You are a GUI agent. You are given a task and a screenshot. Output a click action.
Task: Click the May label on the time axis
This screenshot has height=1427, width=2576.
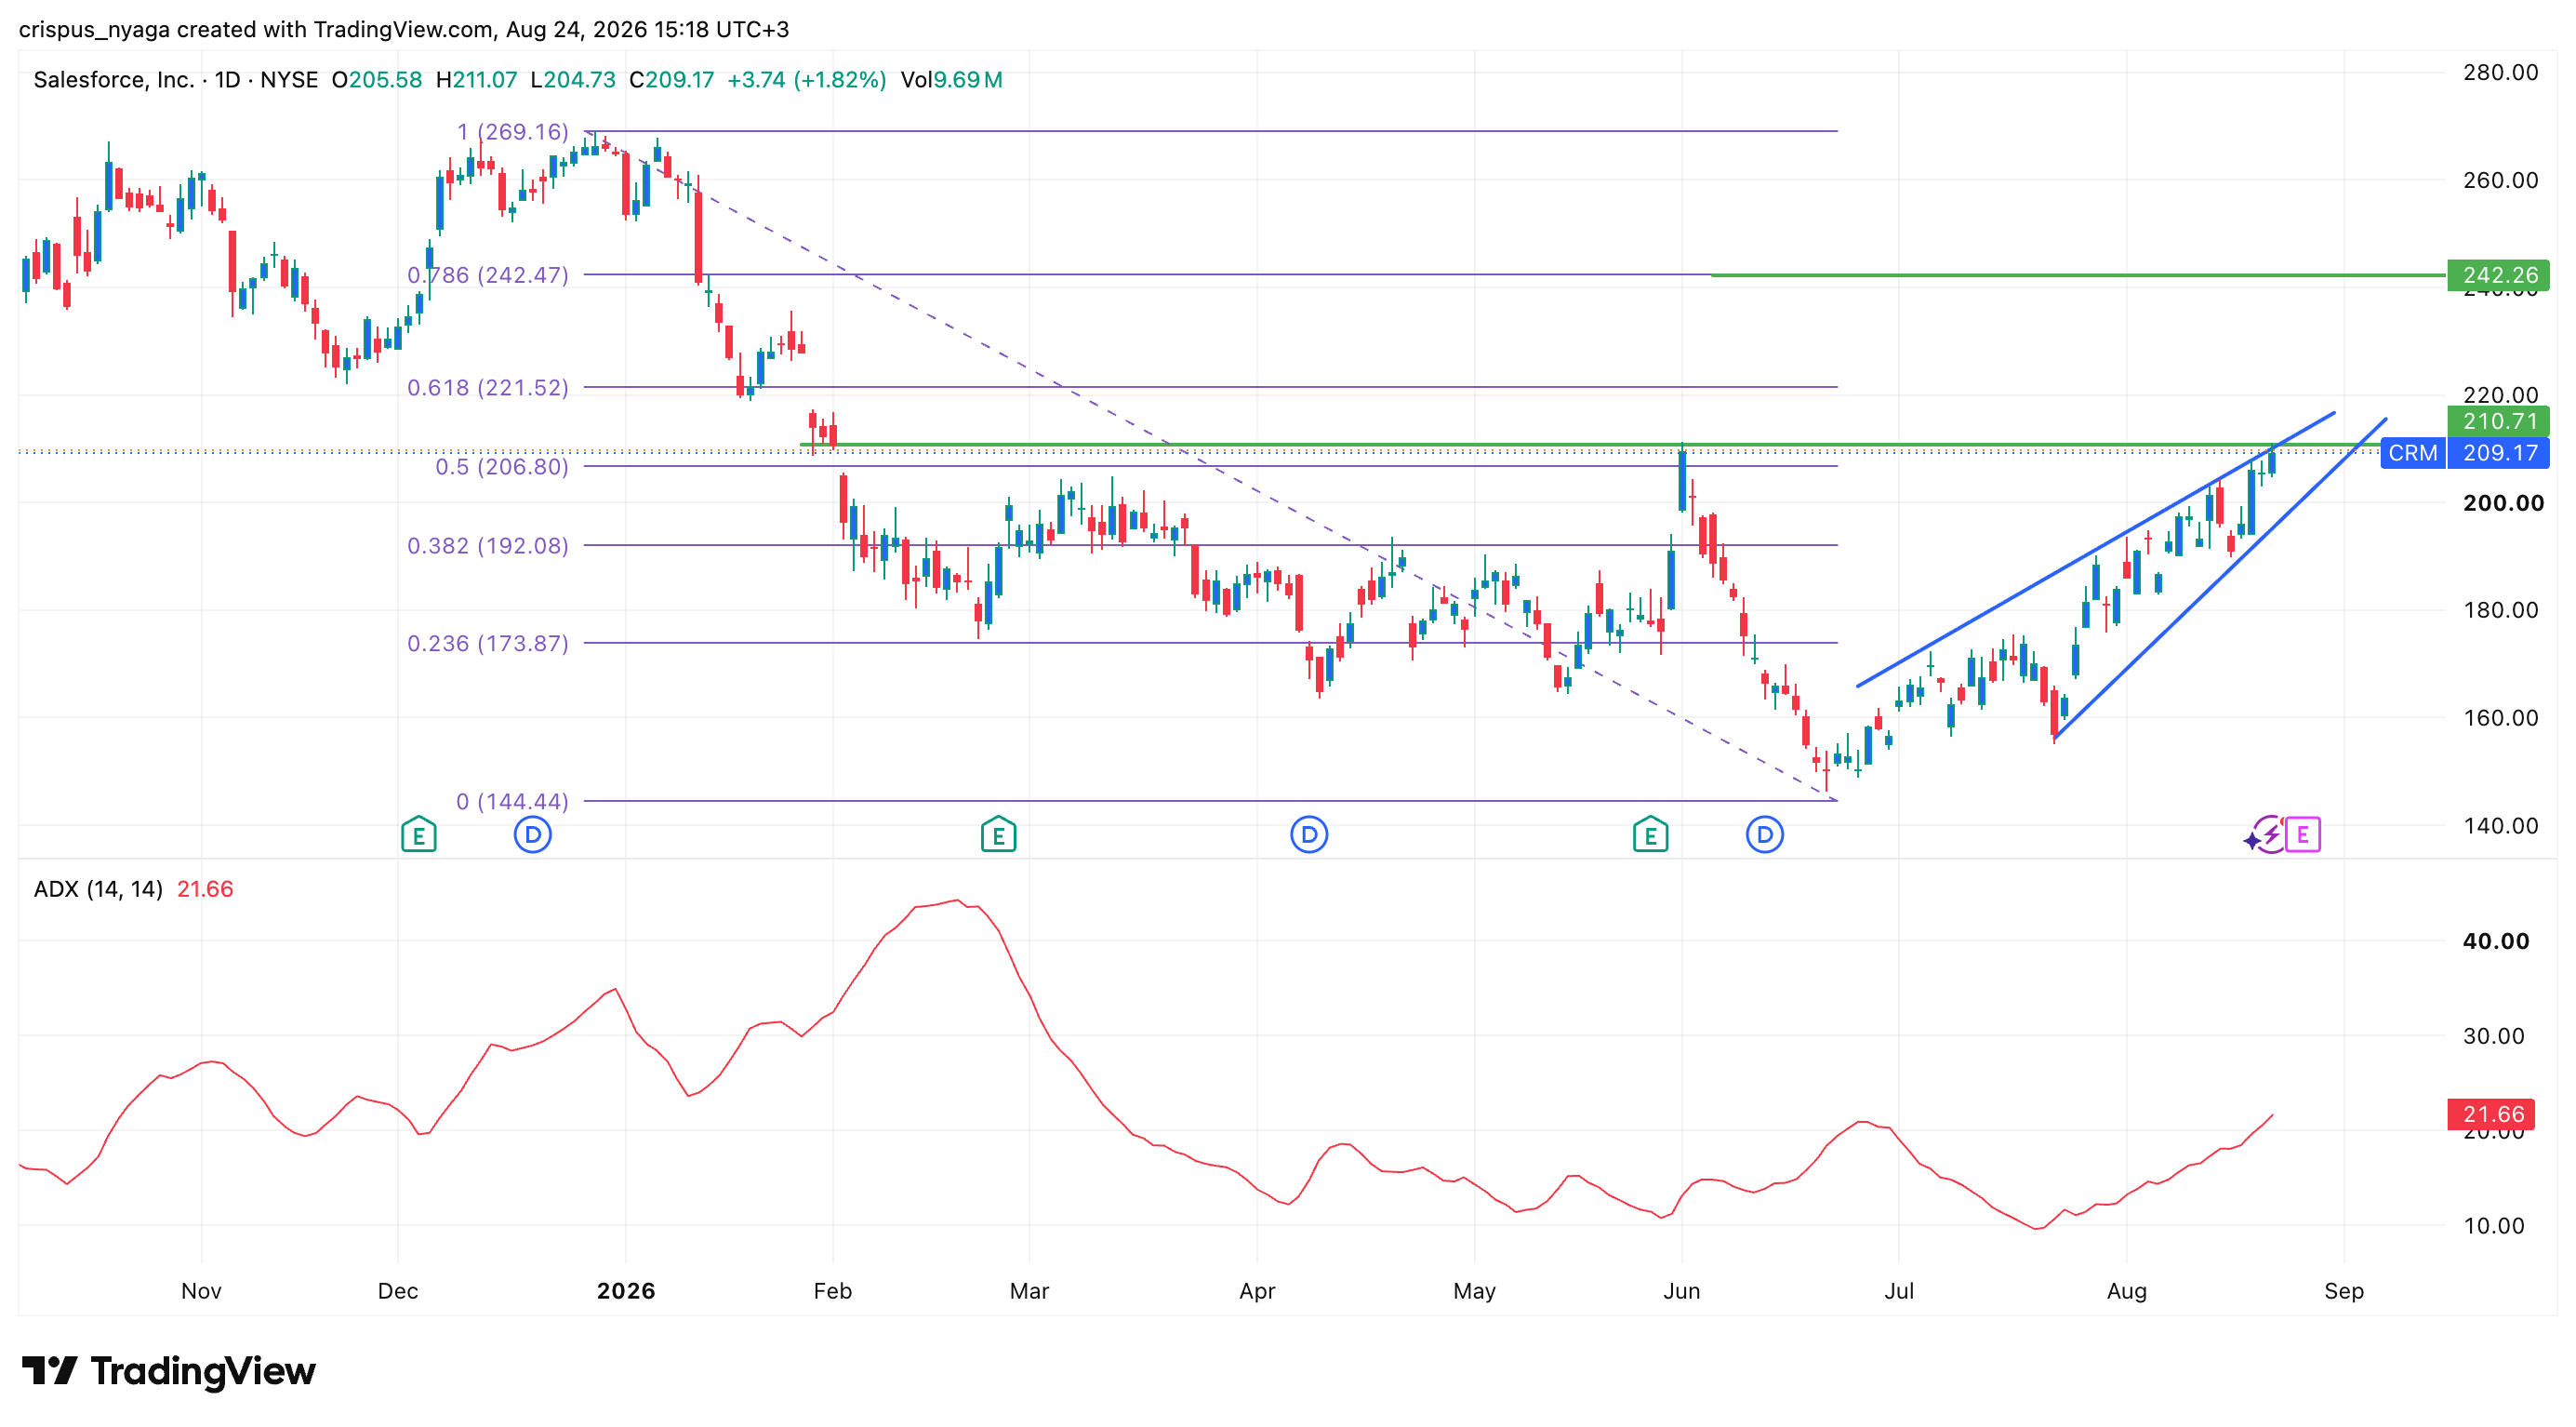tap(1475, 1291)
